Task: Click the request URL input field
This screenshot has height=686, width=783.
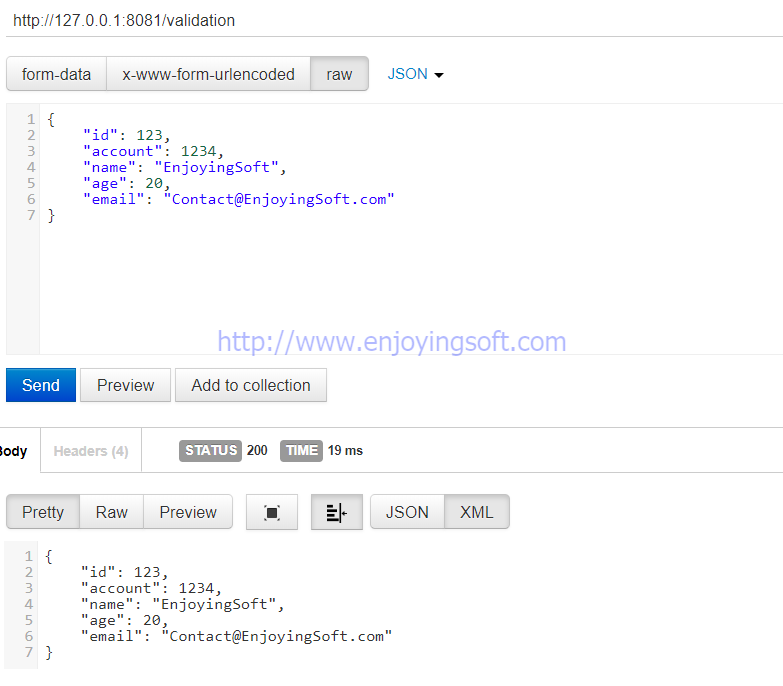Action: [x=394, y=20]
